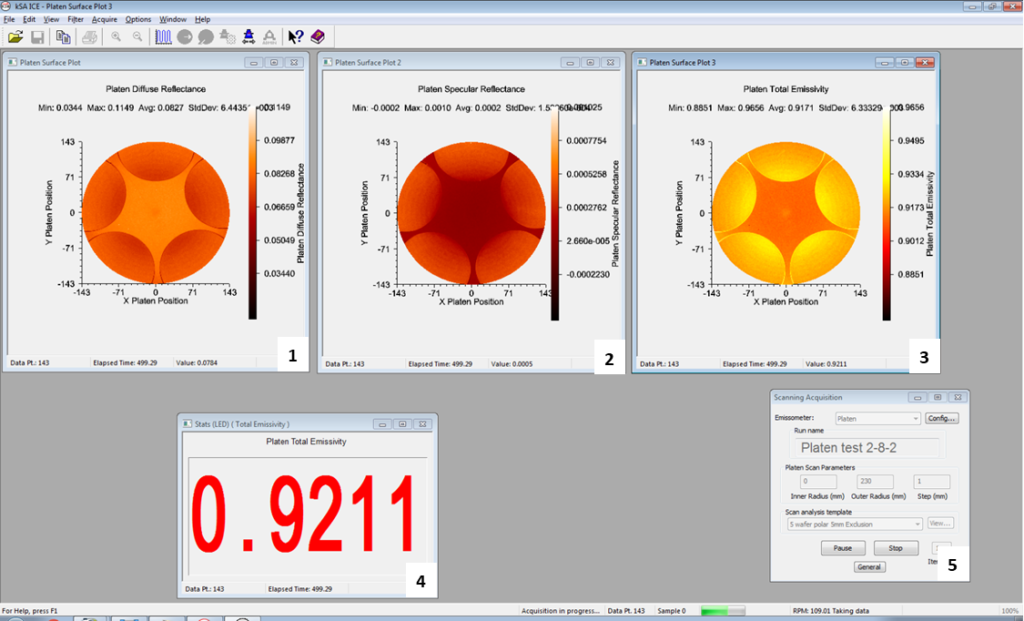Open the Acquire menu
1024x621 pixels.
tap(104, 19)
